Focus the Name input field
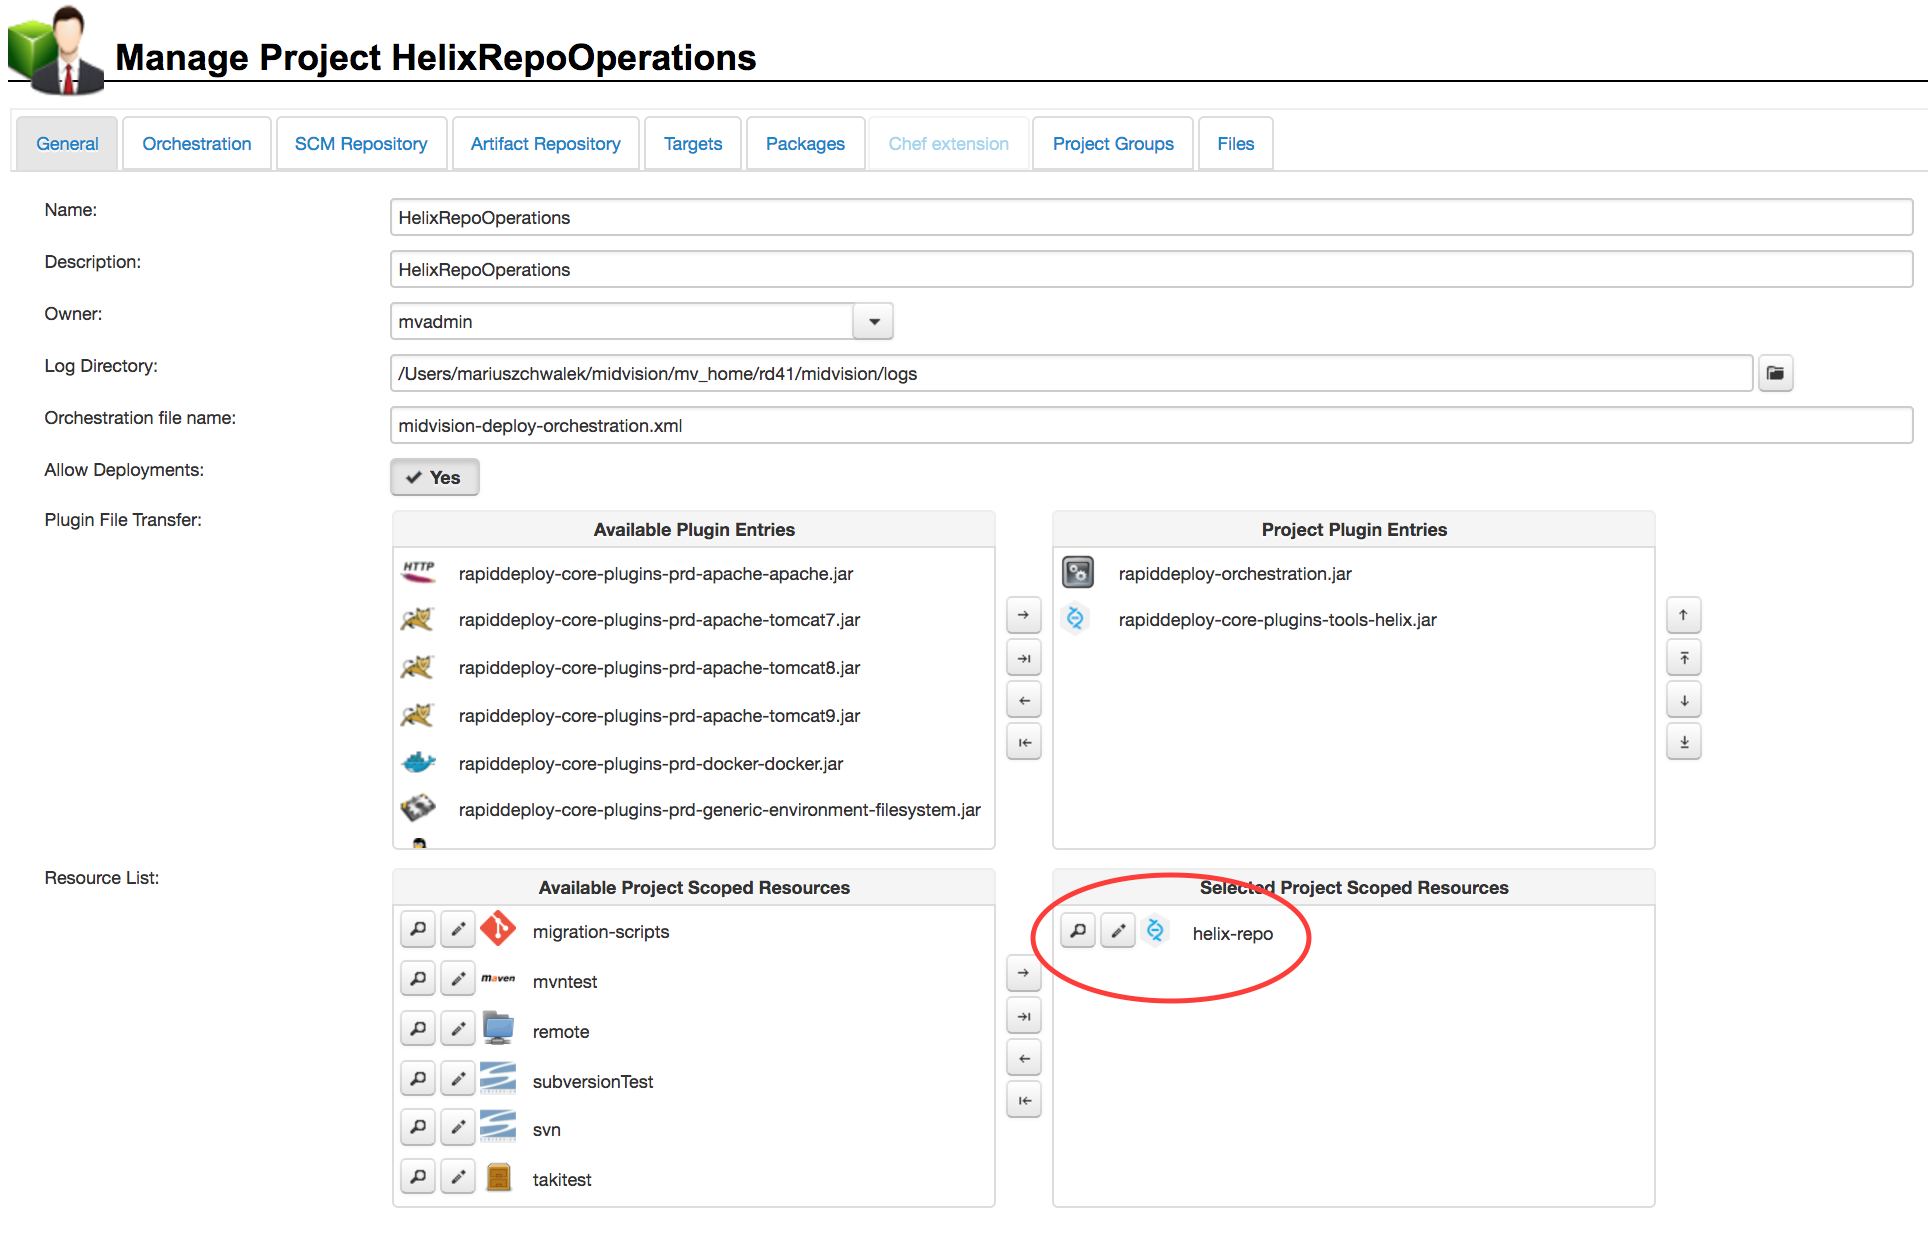The image size is (1928, 1234). tap(1151, 217)
